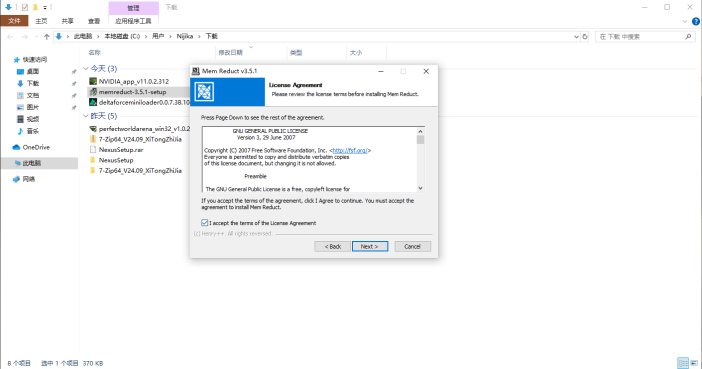Open the 主页 ribbon tab

[x=41, y=21]
